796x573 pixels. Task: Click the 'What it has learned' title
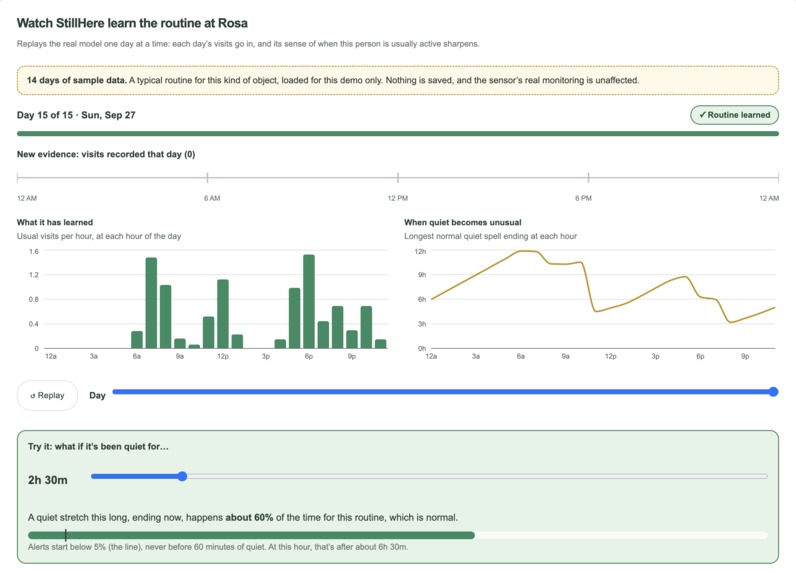tap(55, 222)
